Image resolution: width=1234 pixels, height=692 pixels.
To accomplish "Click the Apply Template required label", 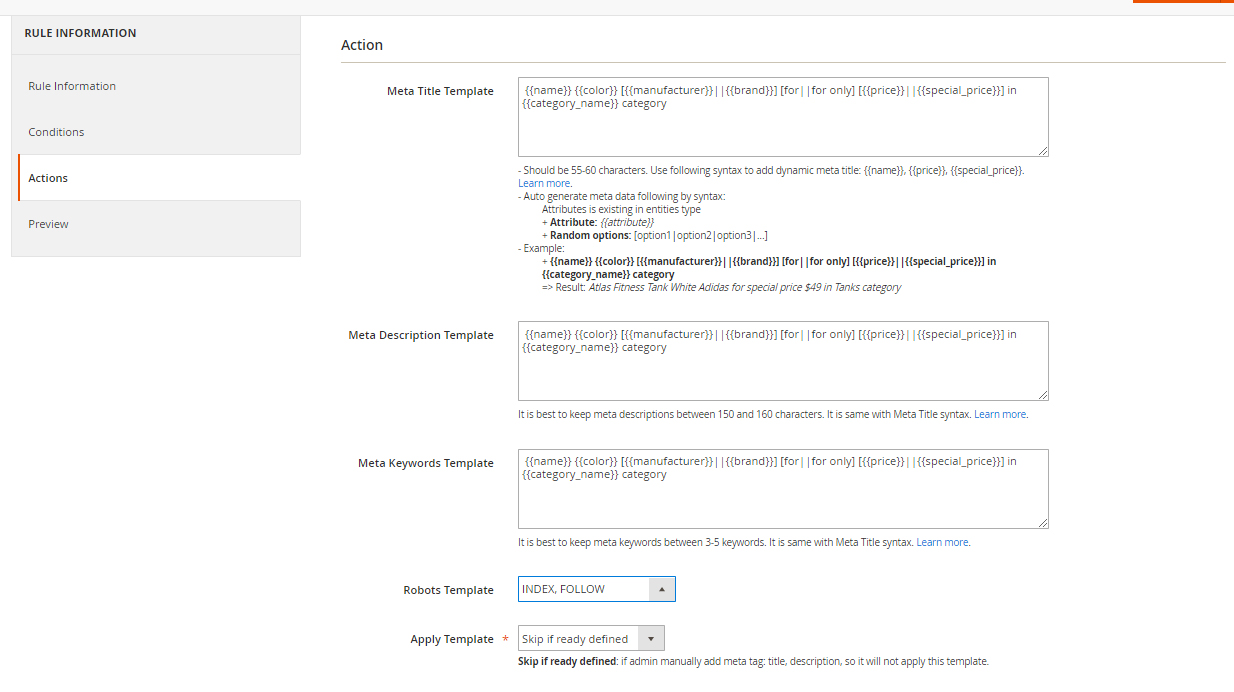I will tap(452, 639).
